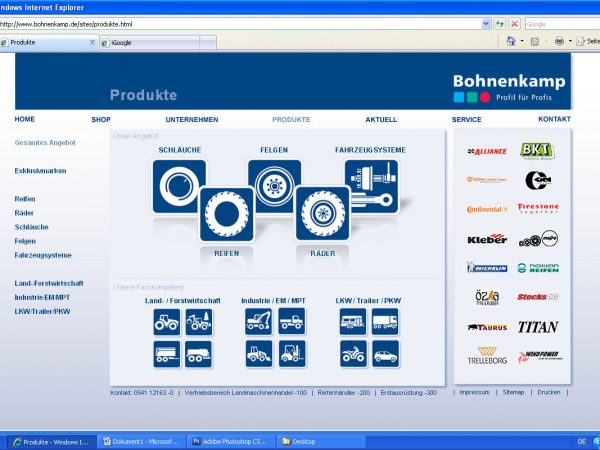
Task: Open the dropdown arrow next to print icon
Action: point(570,41)
